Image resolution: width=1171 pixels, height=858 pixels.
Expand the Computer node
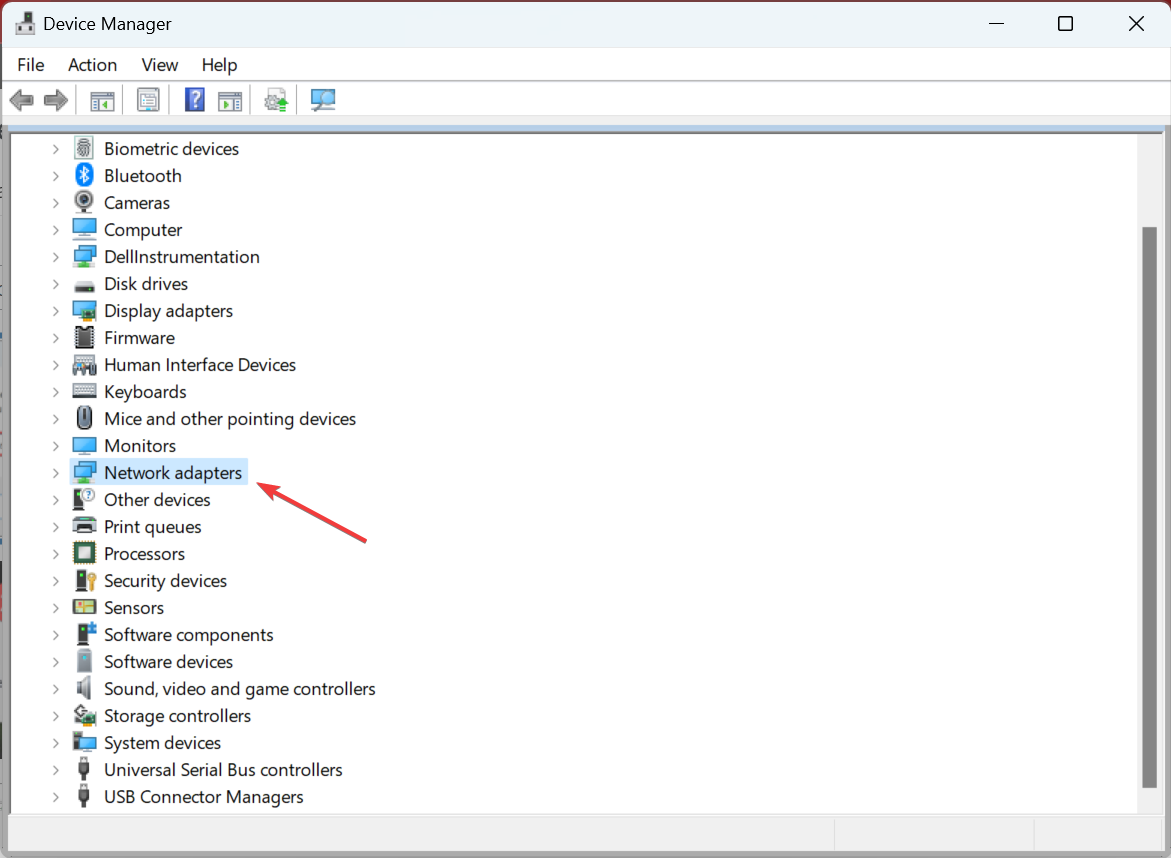coord(56,230)
